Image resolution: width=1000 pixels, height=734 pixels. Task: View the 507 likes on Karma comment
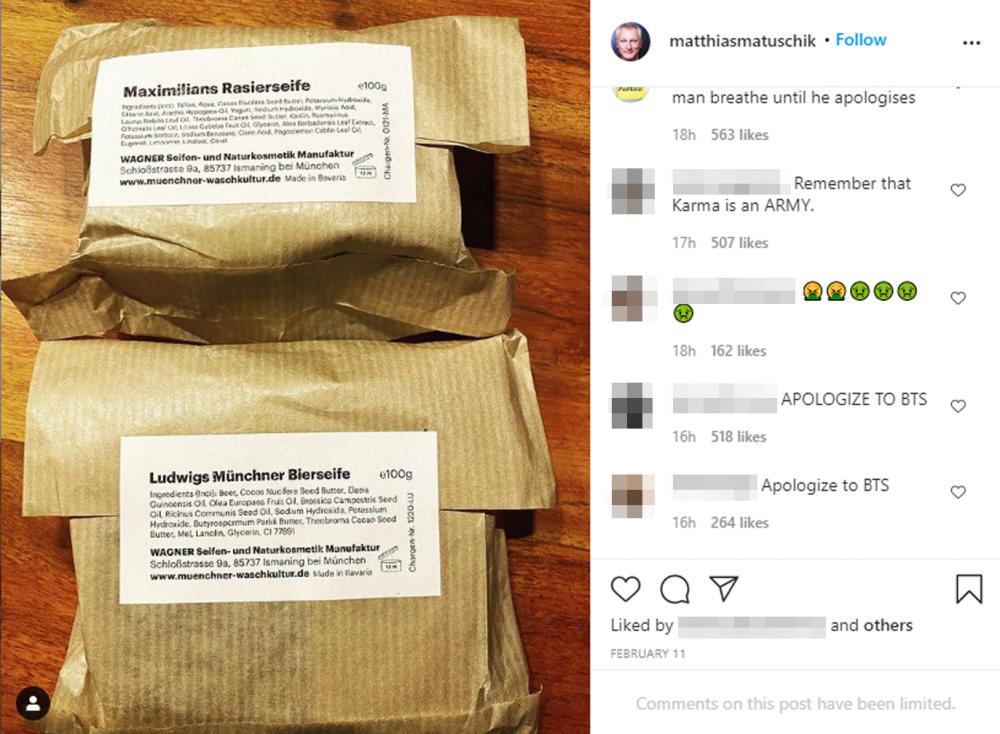tap(739, 242)
